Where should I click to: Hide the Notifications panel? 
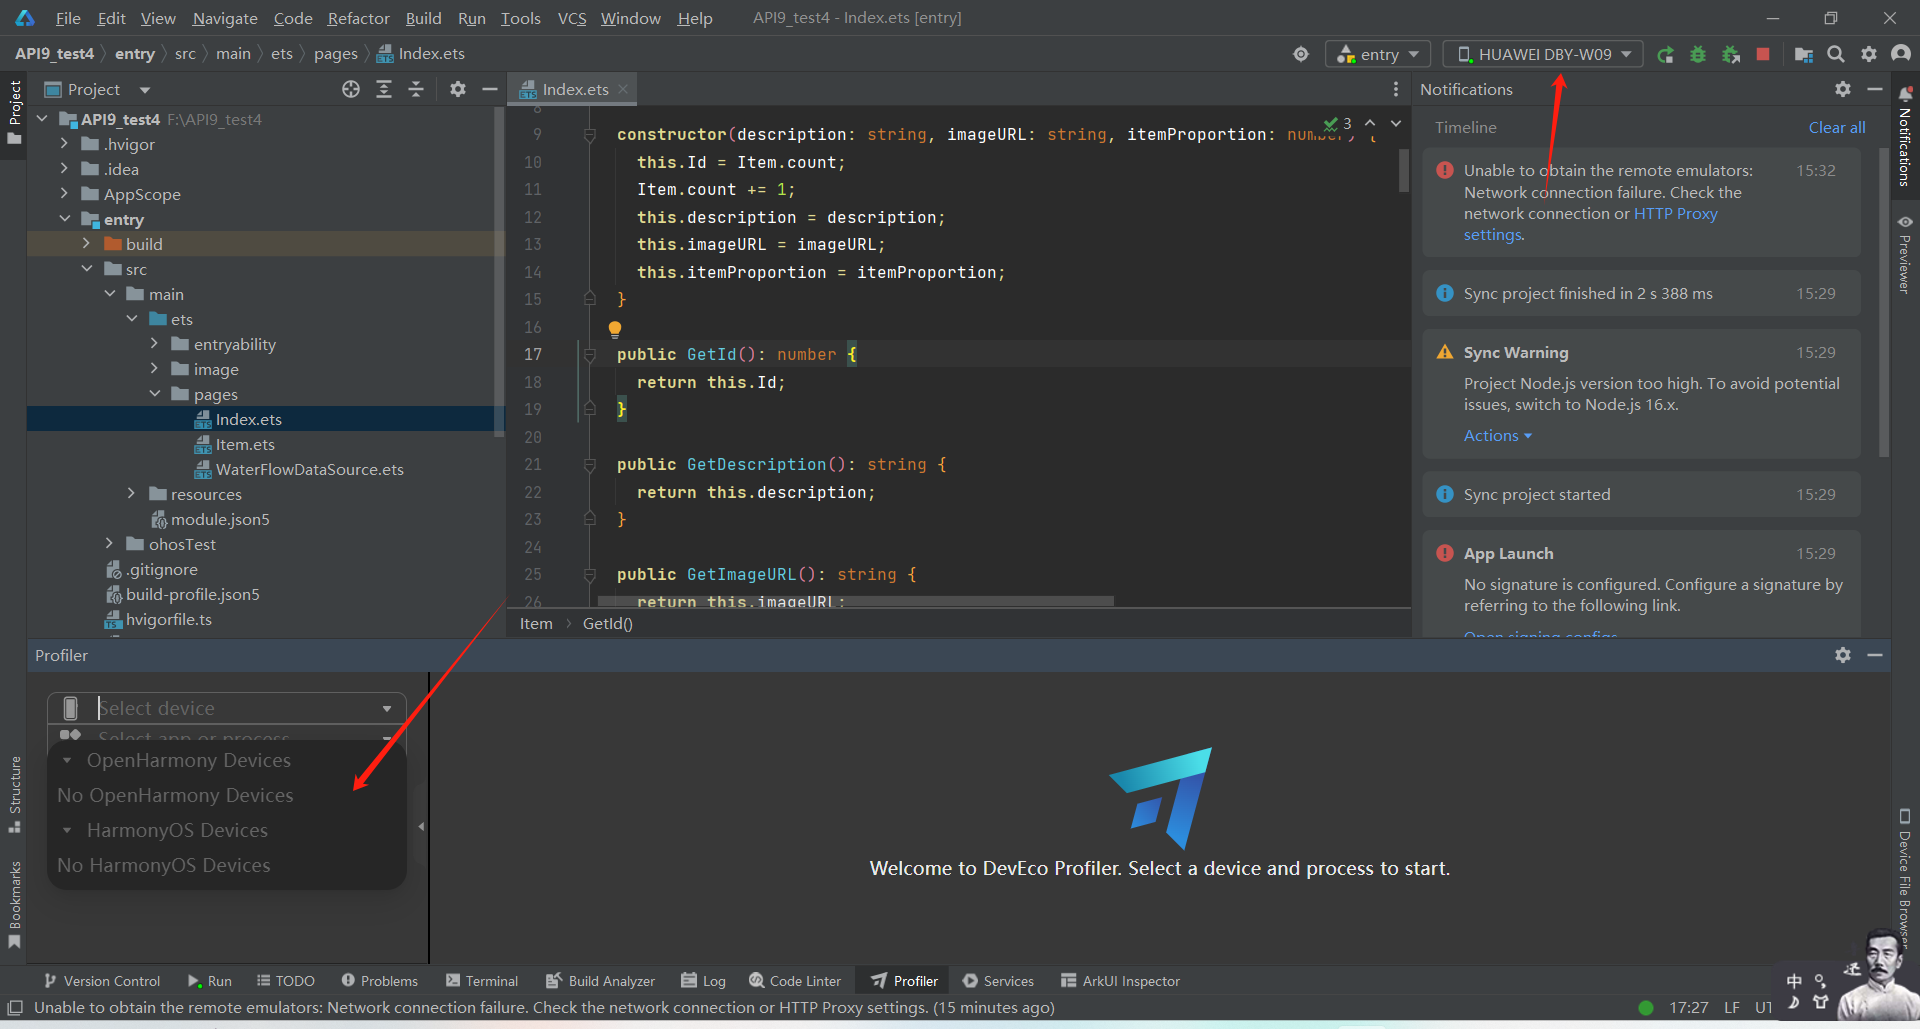click(x=1875, y=89)
